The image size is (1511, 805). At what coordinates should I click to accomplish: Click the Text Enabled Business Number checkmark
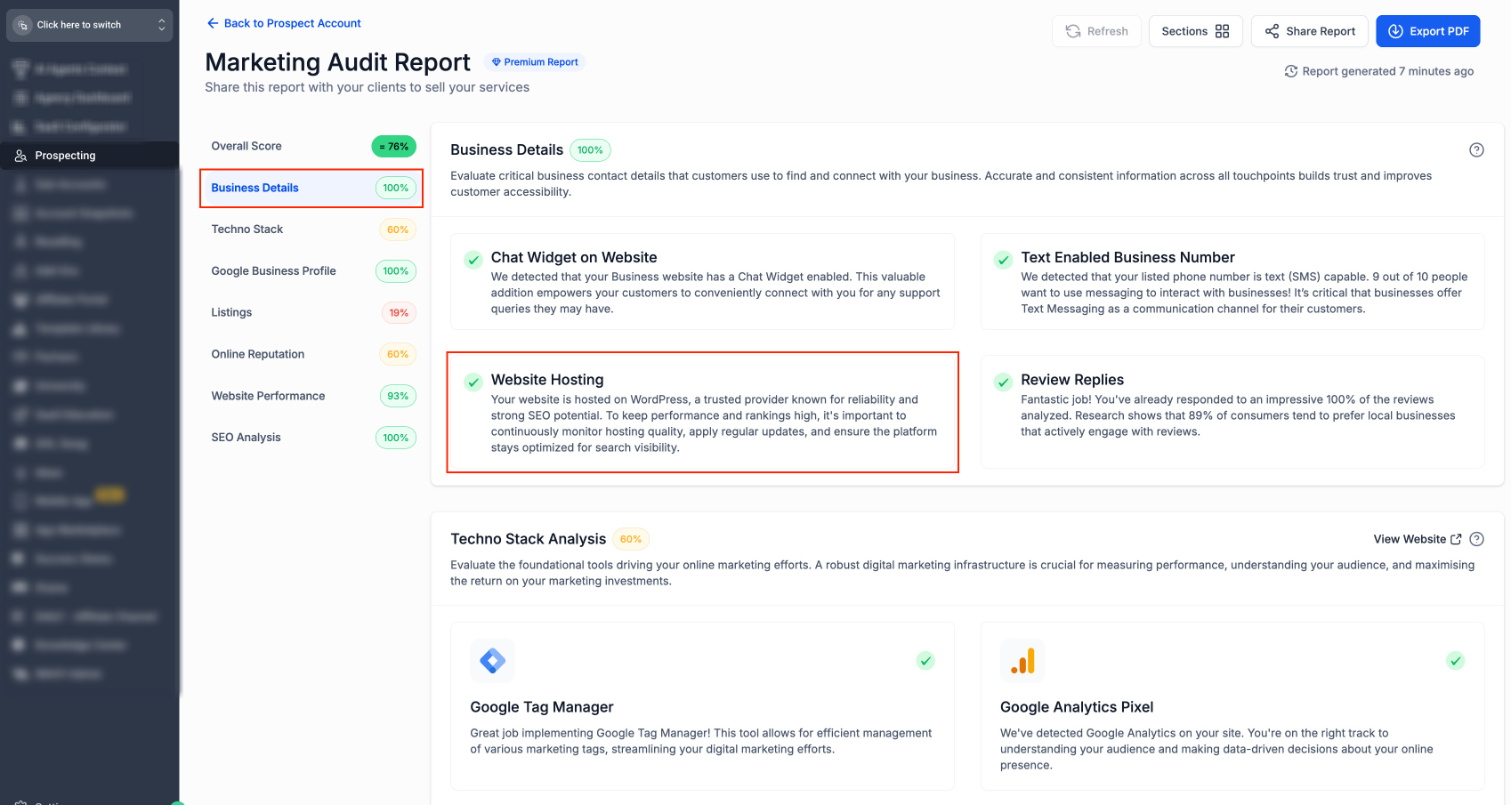click(x=1002, y=260)
